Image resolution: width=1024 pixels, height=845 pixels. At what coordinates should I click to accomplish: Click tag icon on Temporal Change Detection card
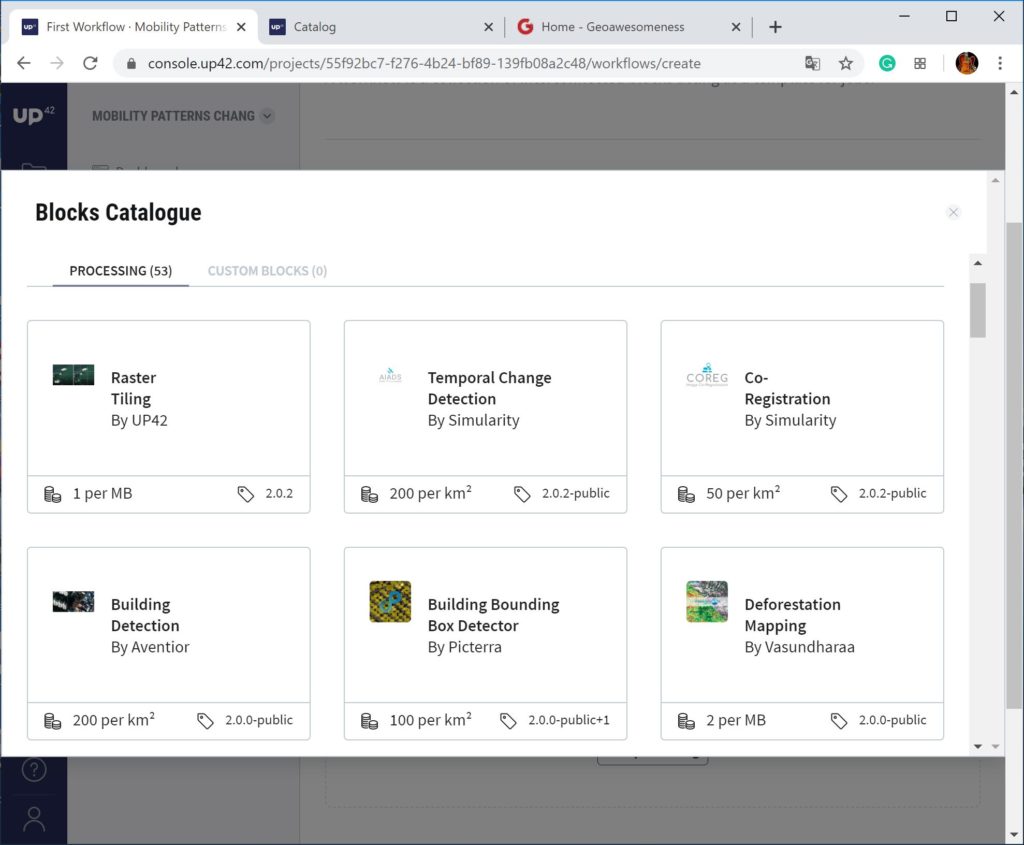click(x=522, y=494)
